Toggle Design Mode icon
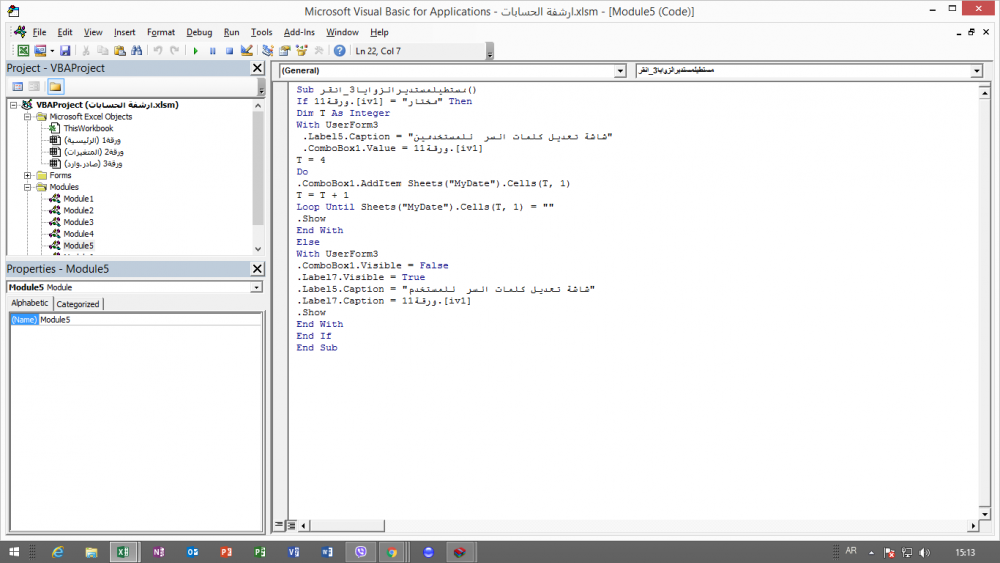This screenshot has height=563, width=1000. coord(246,51)
